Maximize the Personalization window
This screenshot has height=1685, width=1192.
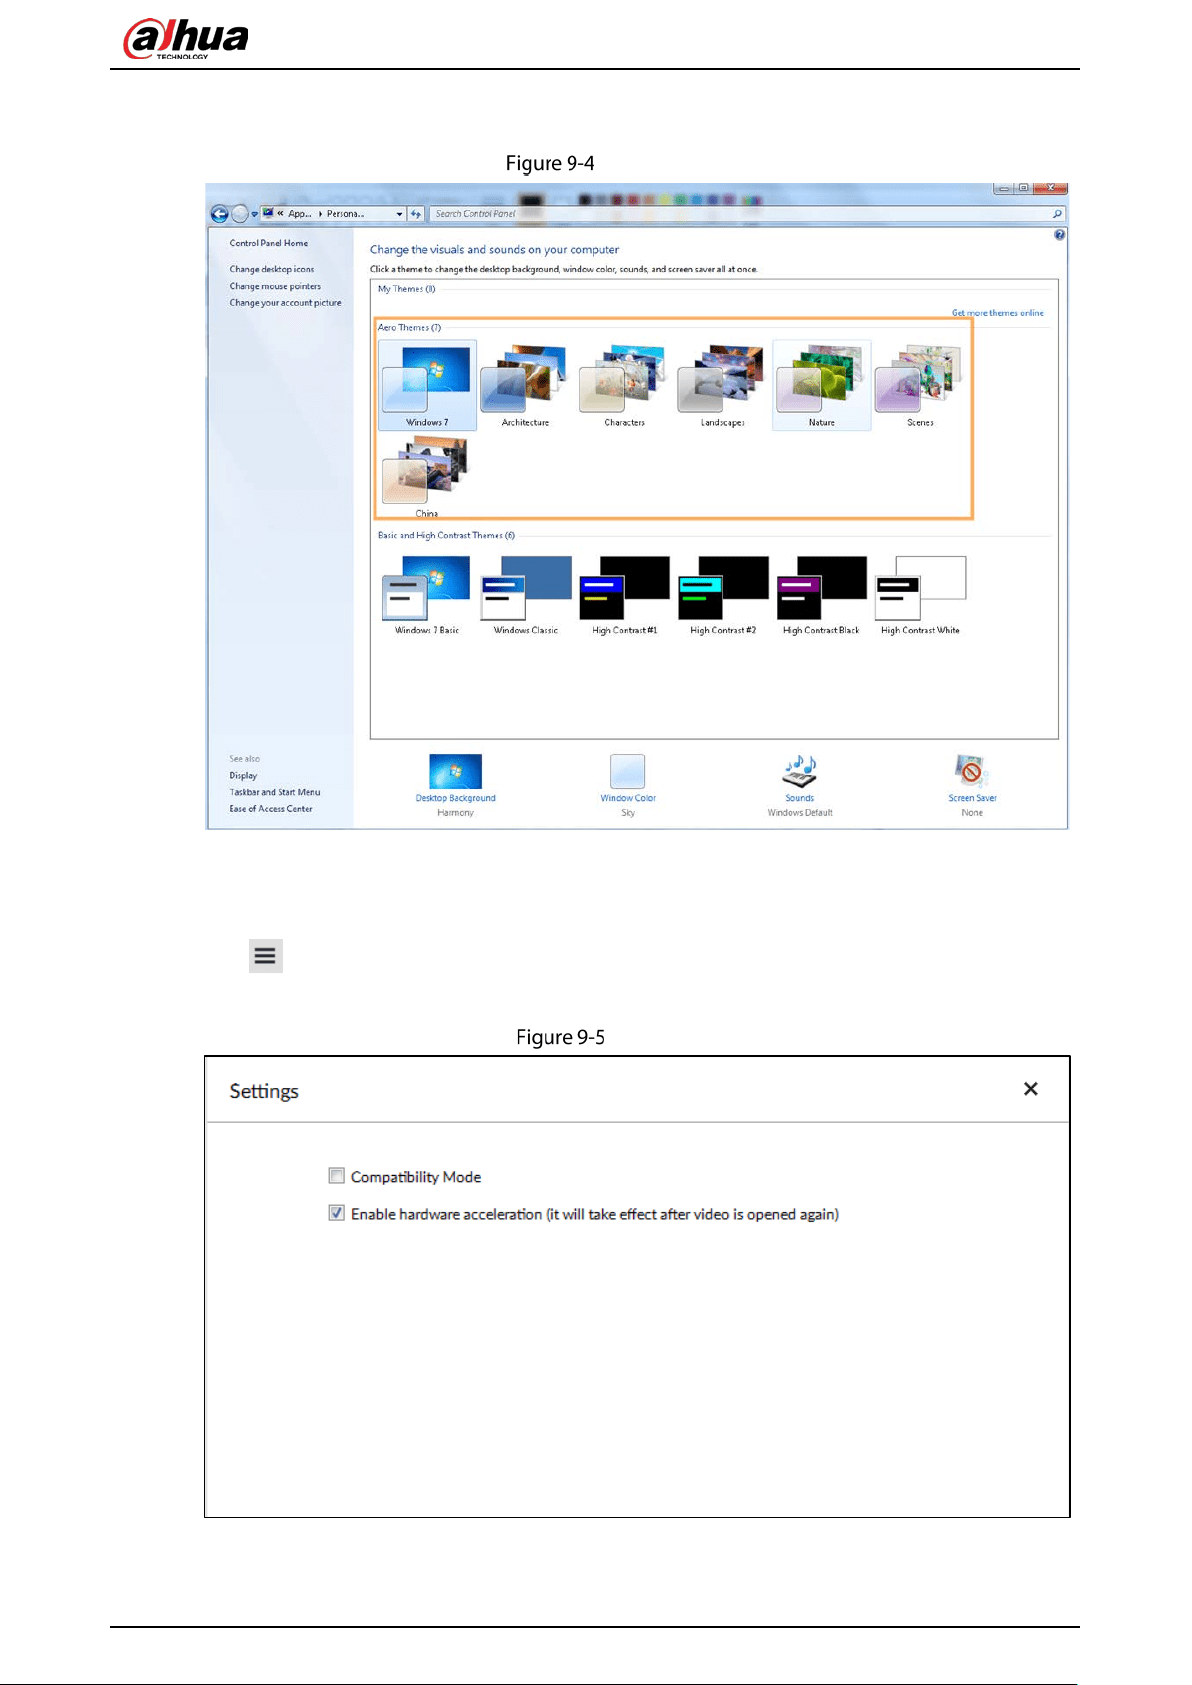(x=1024, y=188)
